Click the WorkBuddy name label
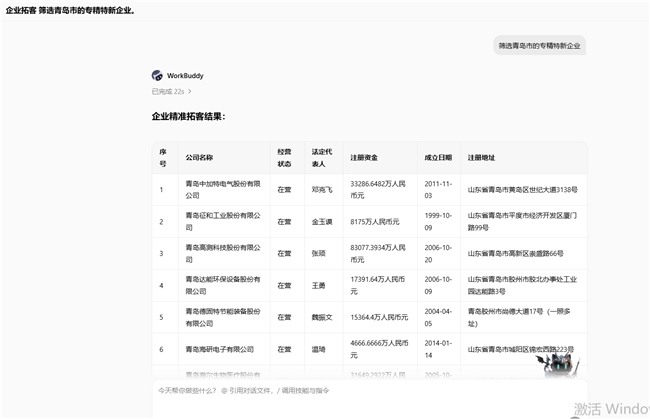This screenshot has height=419, width=650. 185,75
